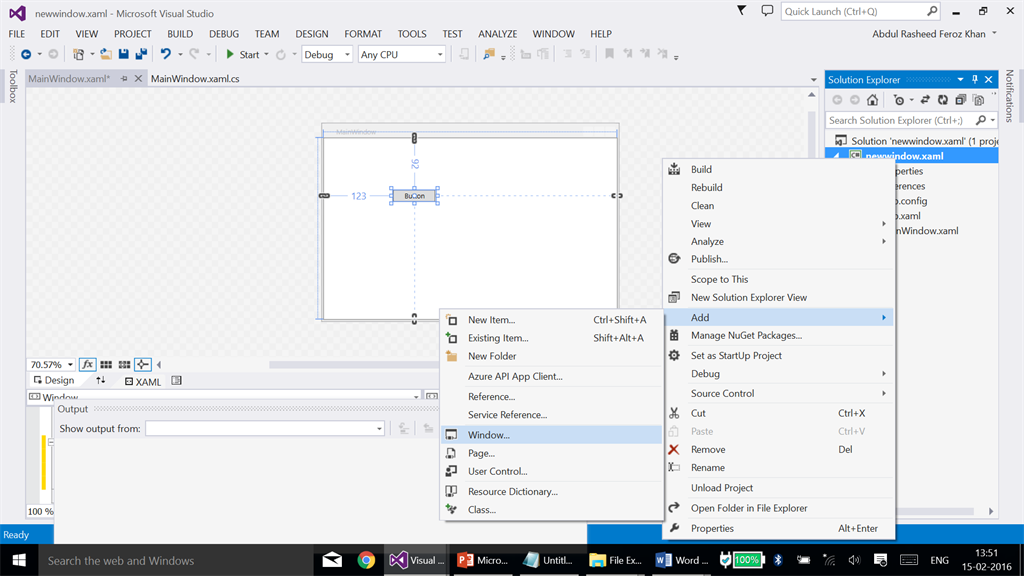Viewport: 1024px width, 576px height.
Task: Open the Any CPU platform dropdown
Action: click(x=401, y=54)
